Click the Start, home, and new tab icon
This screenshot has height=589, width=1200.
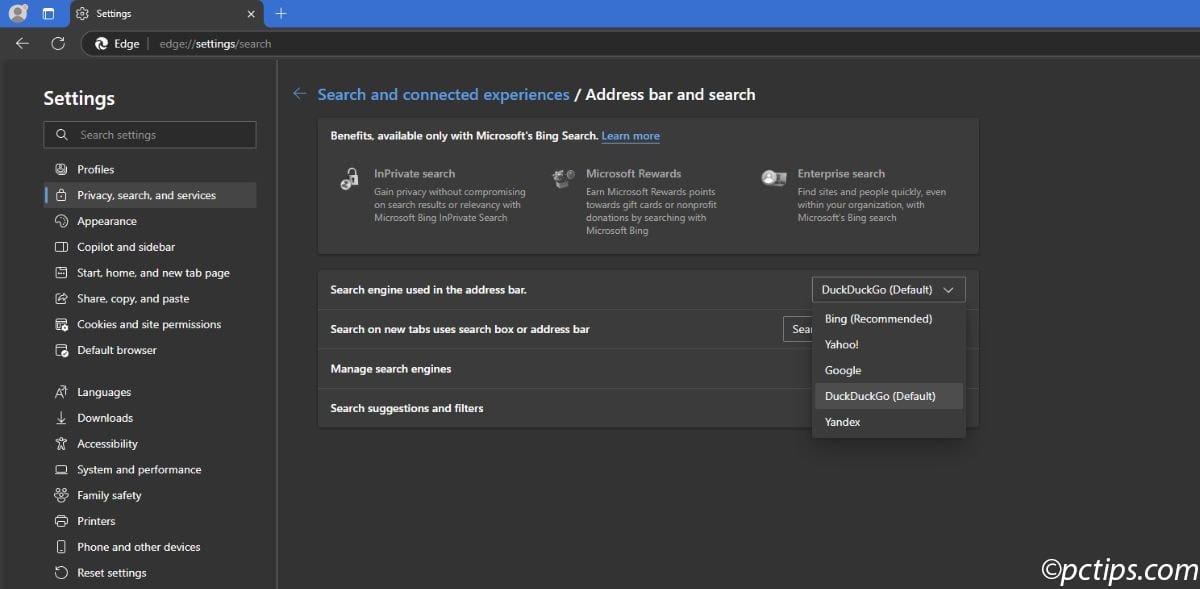click(61, 273)
